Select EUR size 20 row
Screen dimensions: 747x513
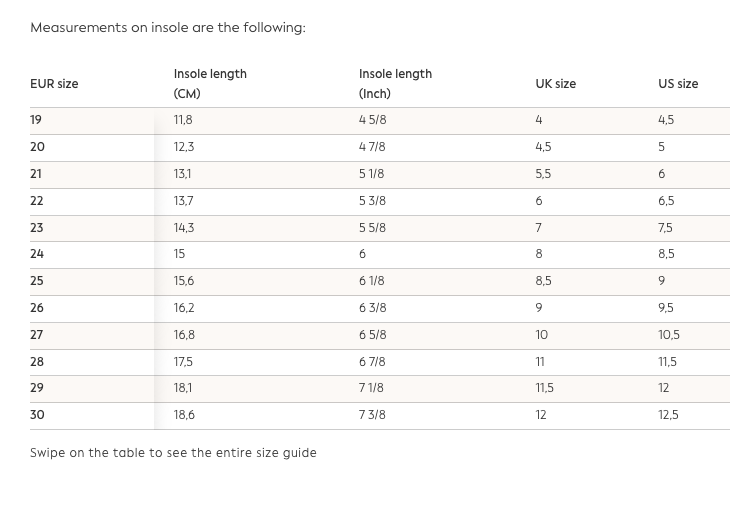pos(37,147)
